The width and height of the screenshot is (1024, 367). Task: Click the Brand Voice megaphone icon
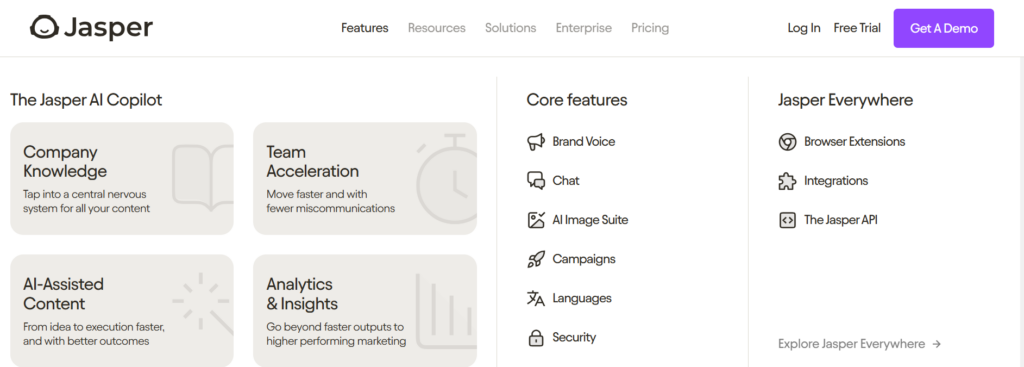pyautogui.click(x=536, y=142)
